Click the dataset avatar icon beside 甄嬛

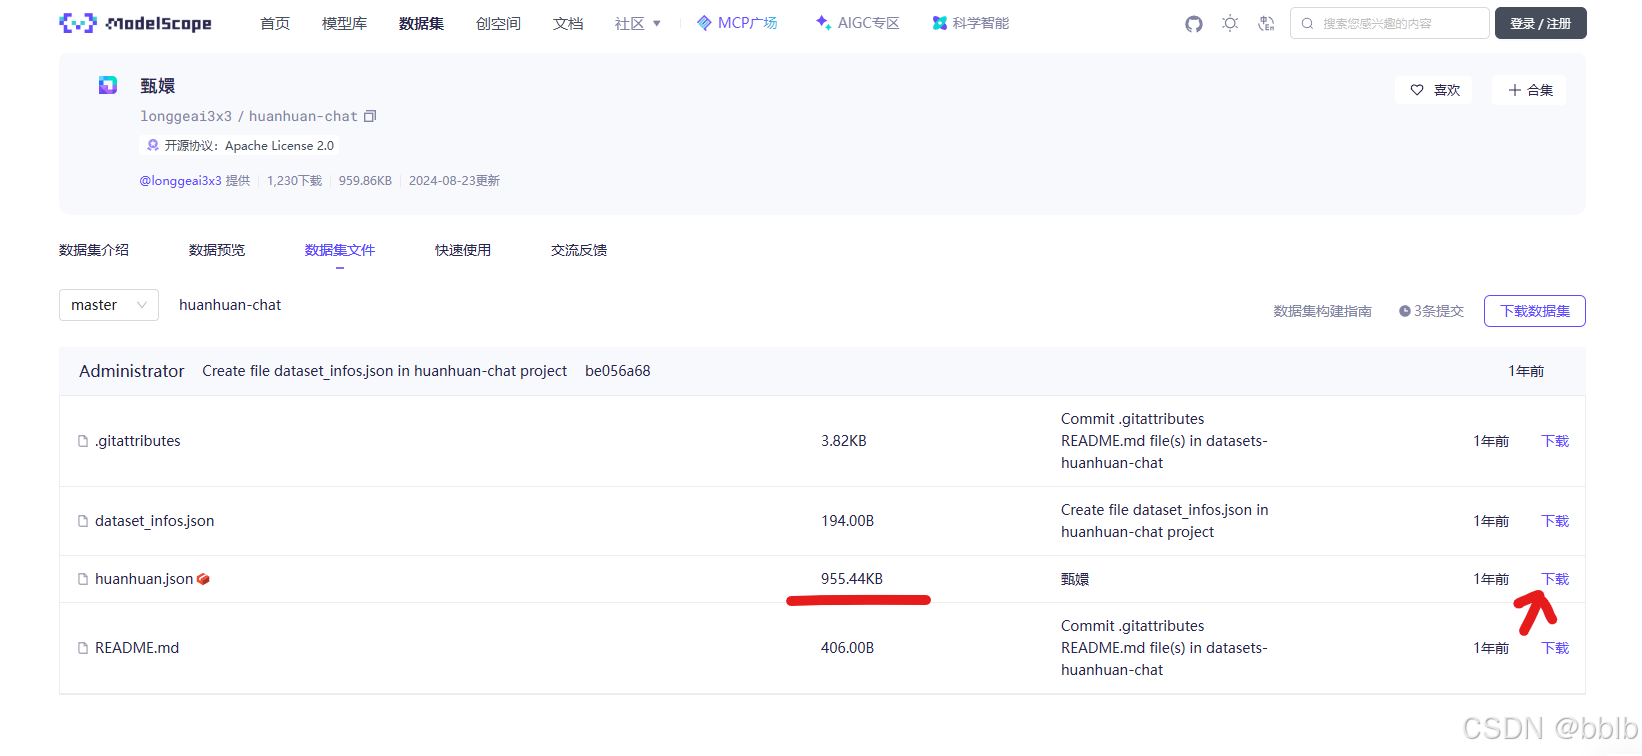pyautogui.click(x=108, y=85)
